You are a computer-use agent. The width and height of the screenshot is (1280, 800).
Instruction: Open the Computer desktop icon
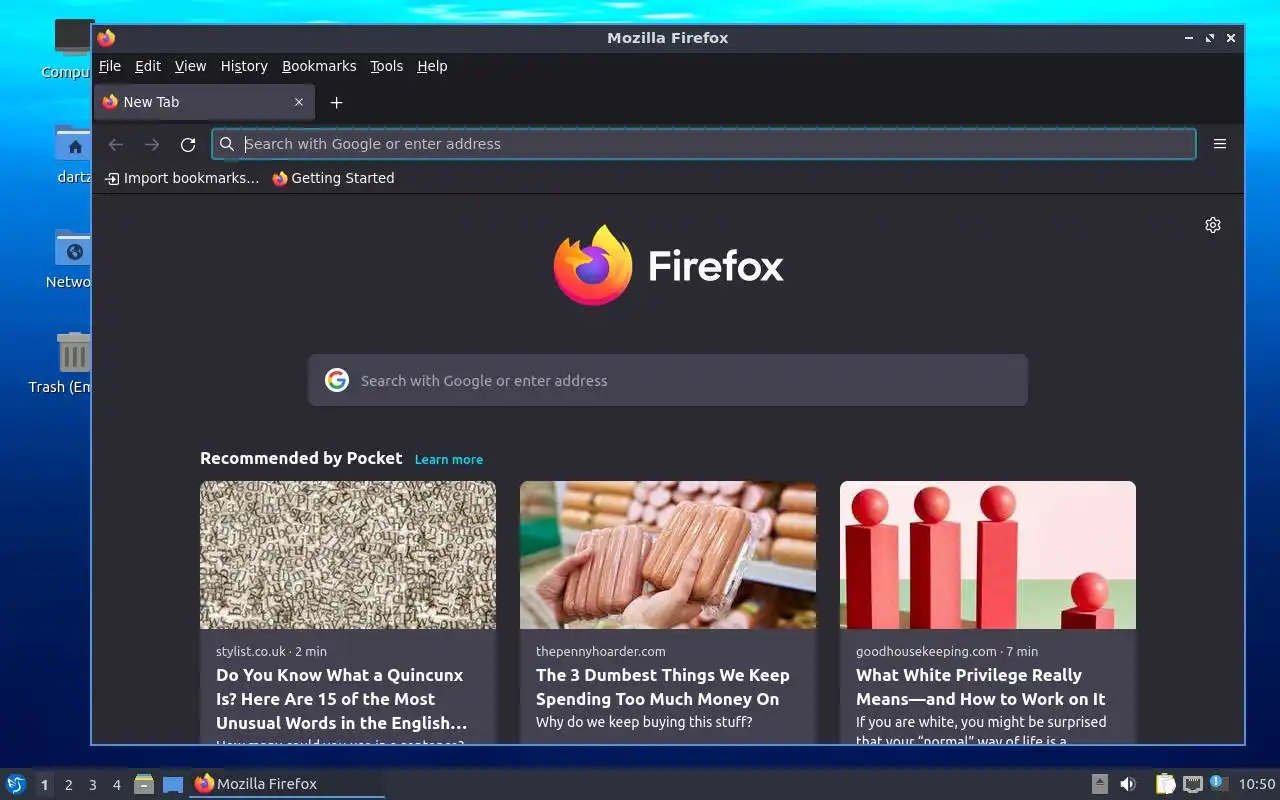tap(72, 48)
